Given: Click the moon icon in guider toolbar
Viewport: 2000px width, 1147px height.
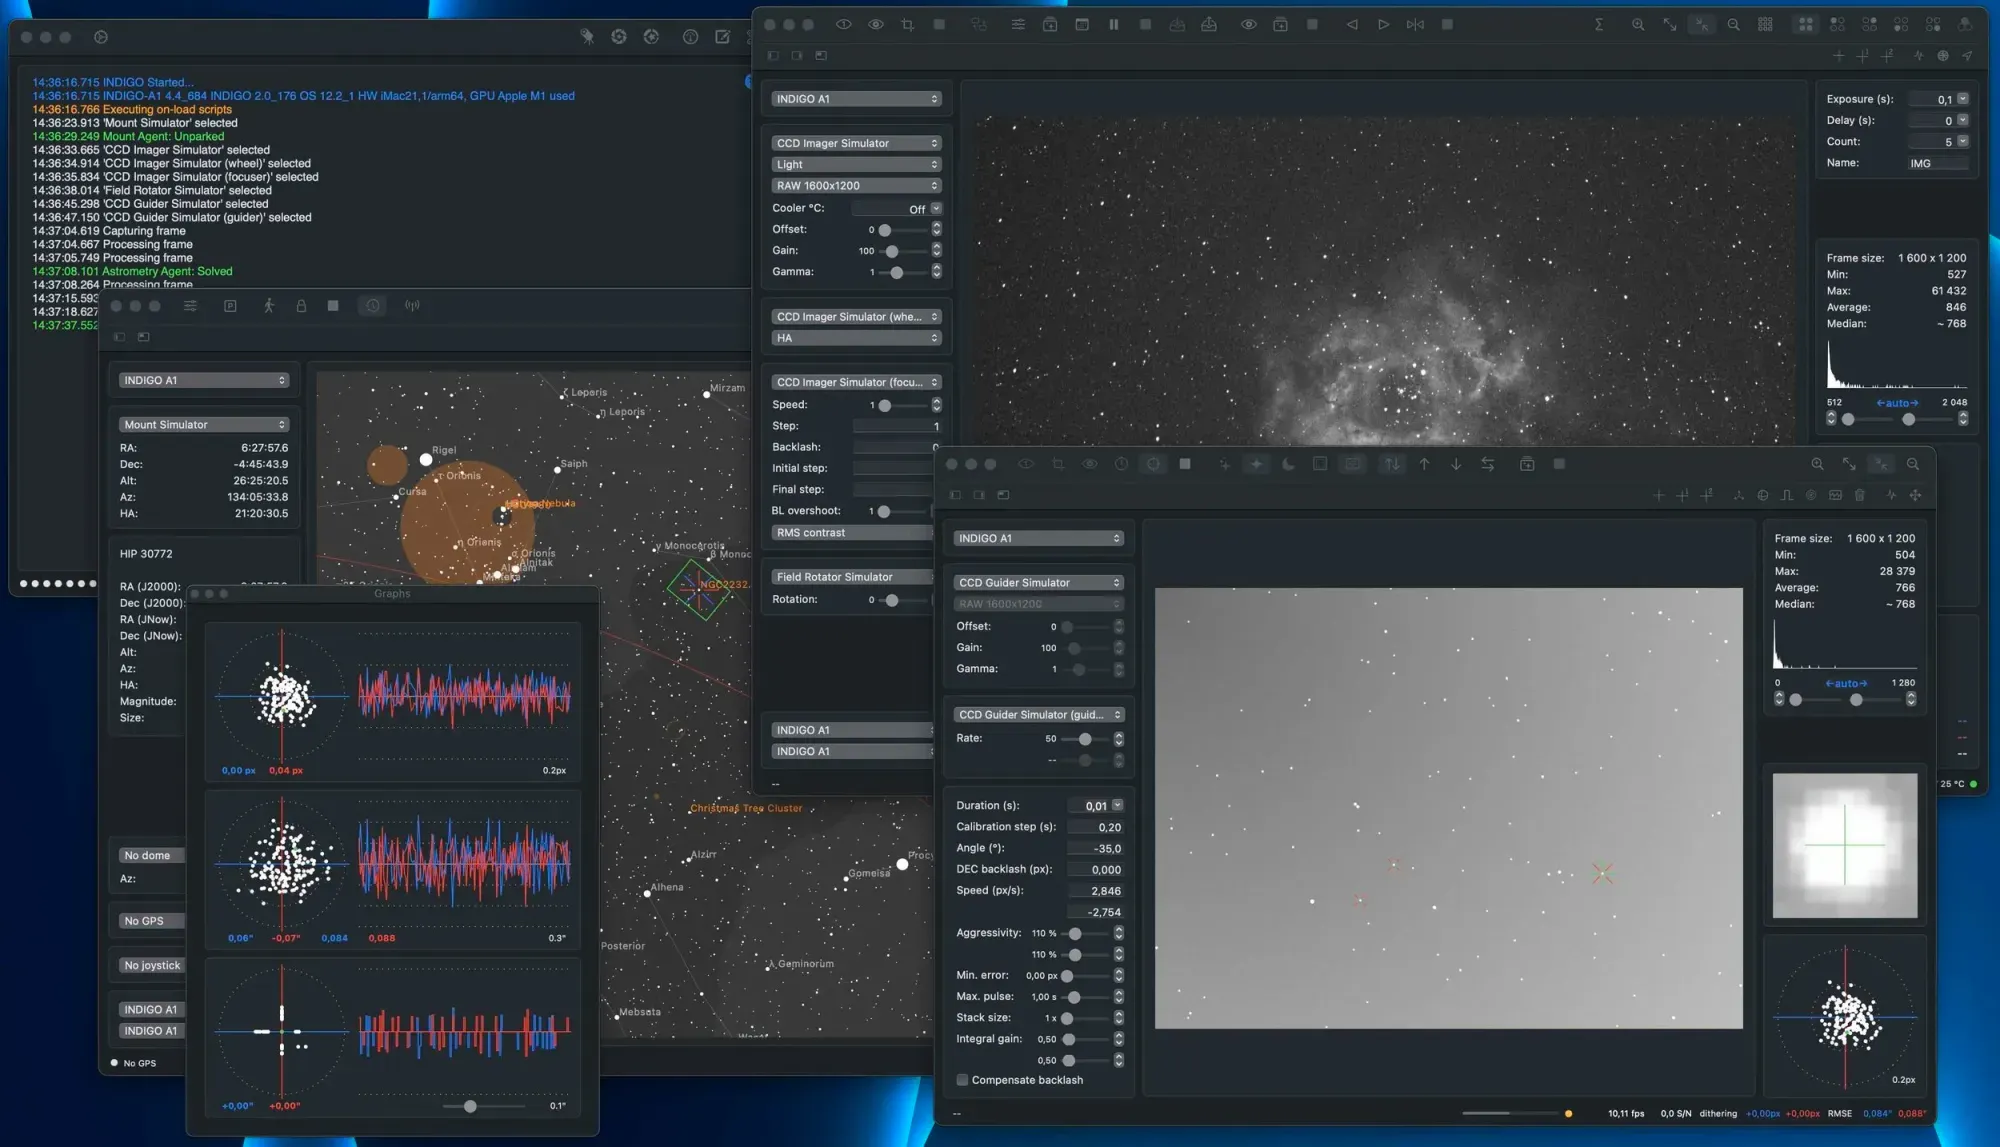Looking at the screenshot, I should [1288, 464].
